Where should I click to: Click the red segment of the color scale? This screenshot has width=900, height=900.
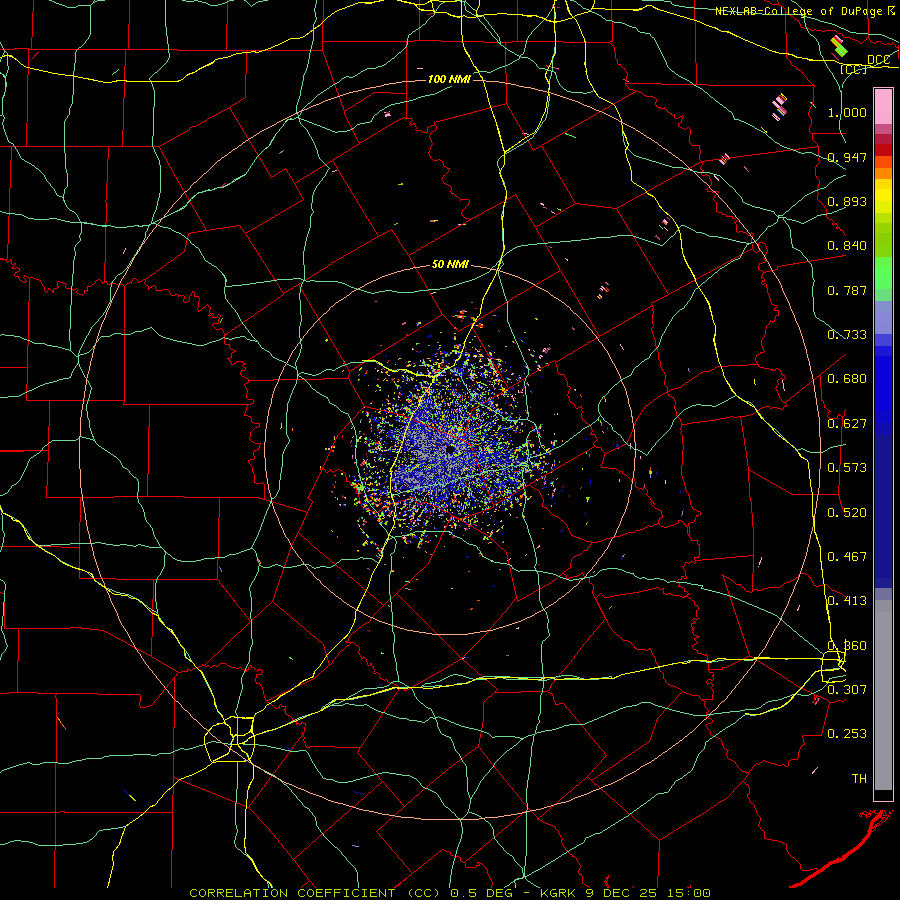point(883,150)
